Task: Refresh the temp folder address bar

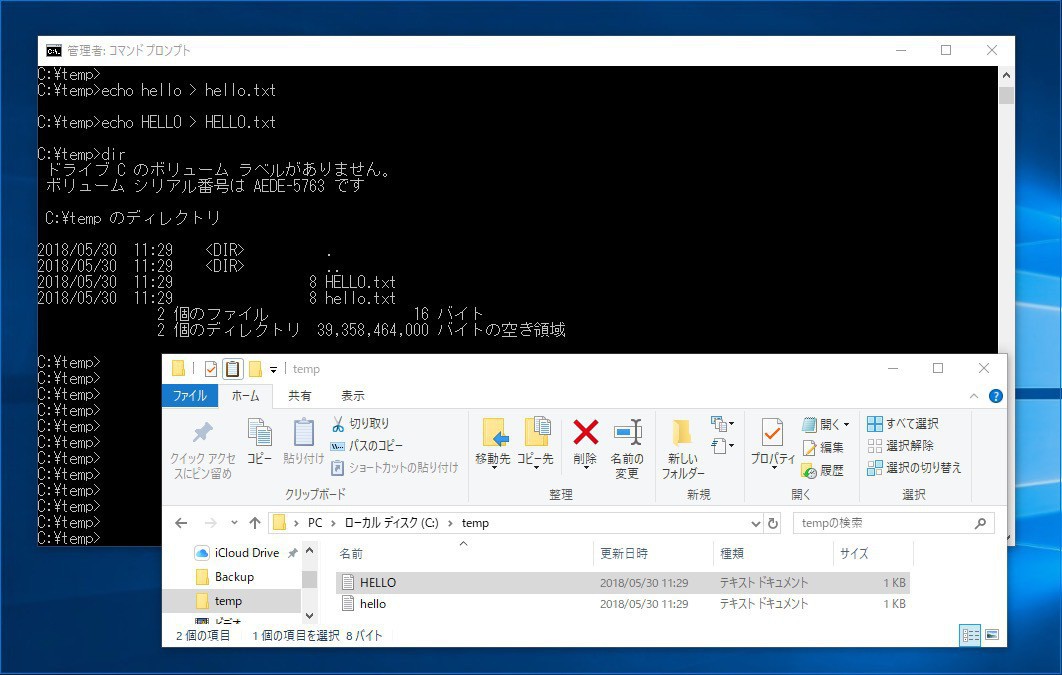Action: click(x=773, y=523)
